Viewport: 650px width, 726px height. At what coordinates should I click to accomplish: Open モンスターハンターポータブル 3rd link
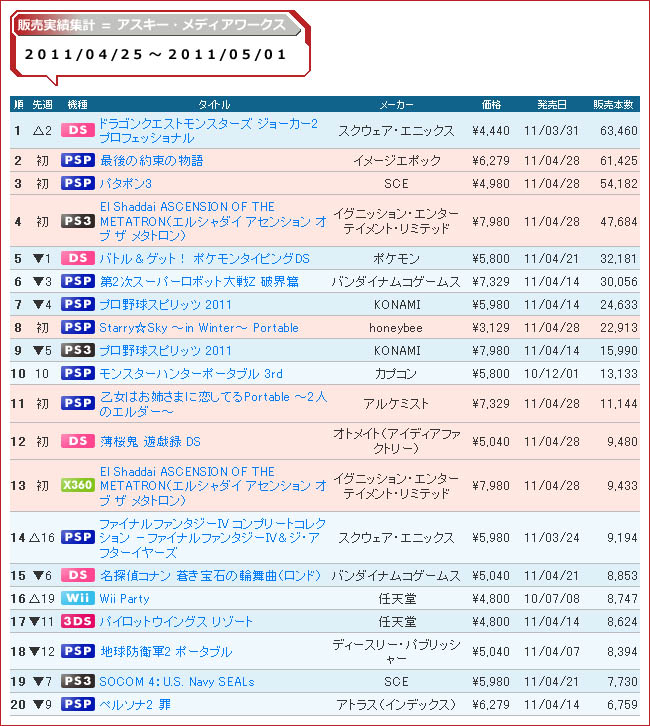tap(191, 374)
